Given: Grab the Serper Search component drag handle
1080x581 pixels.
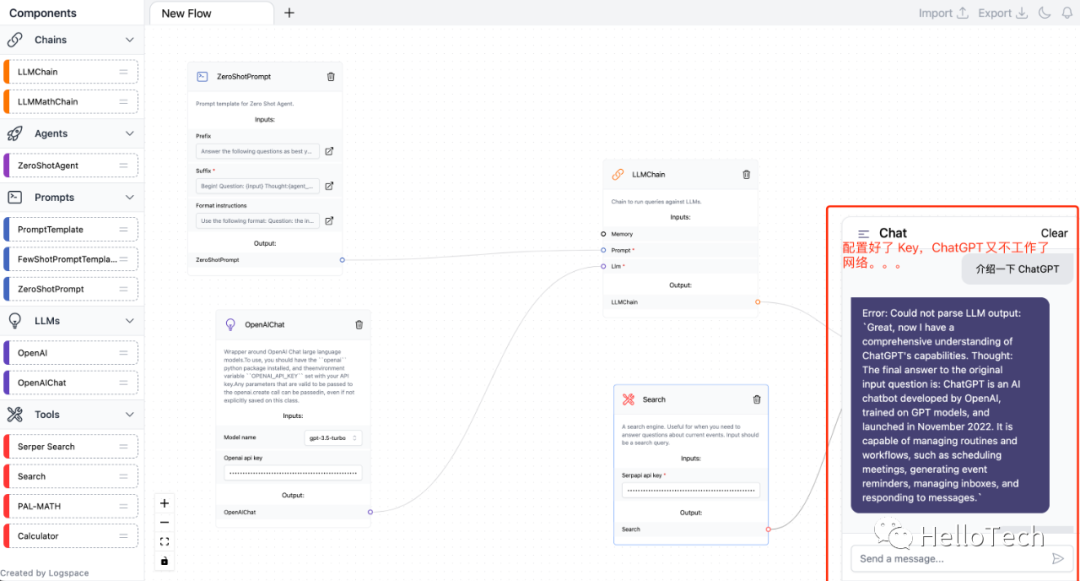Looking at the screenshot, I should (x=123, y=446).
